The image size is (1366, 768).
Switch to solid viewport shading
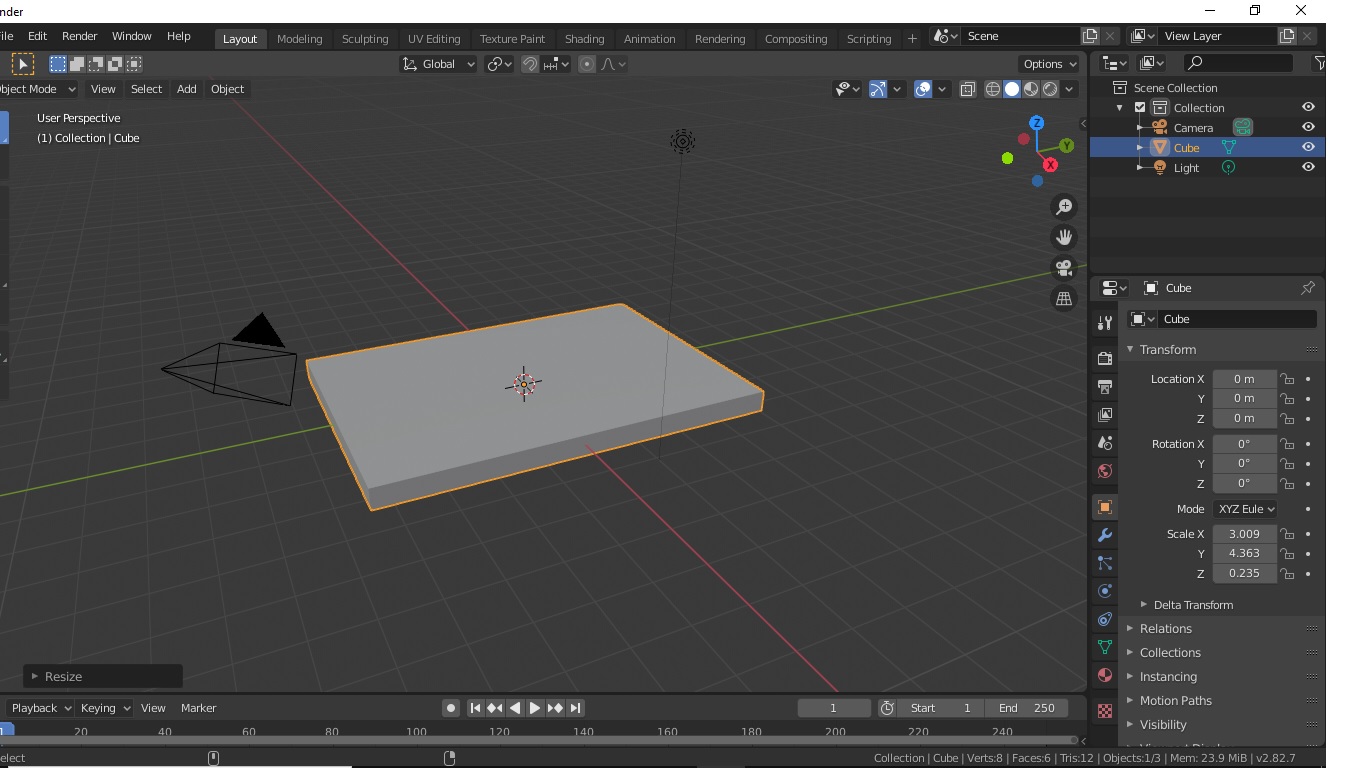(x=1012, y=89)
